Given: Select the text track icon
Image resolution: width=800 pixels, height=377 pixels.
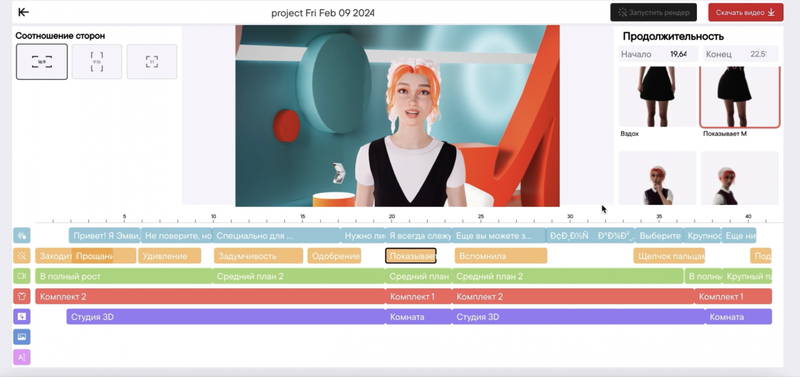Looking at the screenshot, I should pyautogui.click(x=21, y=357).
